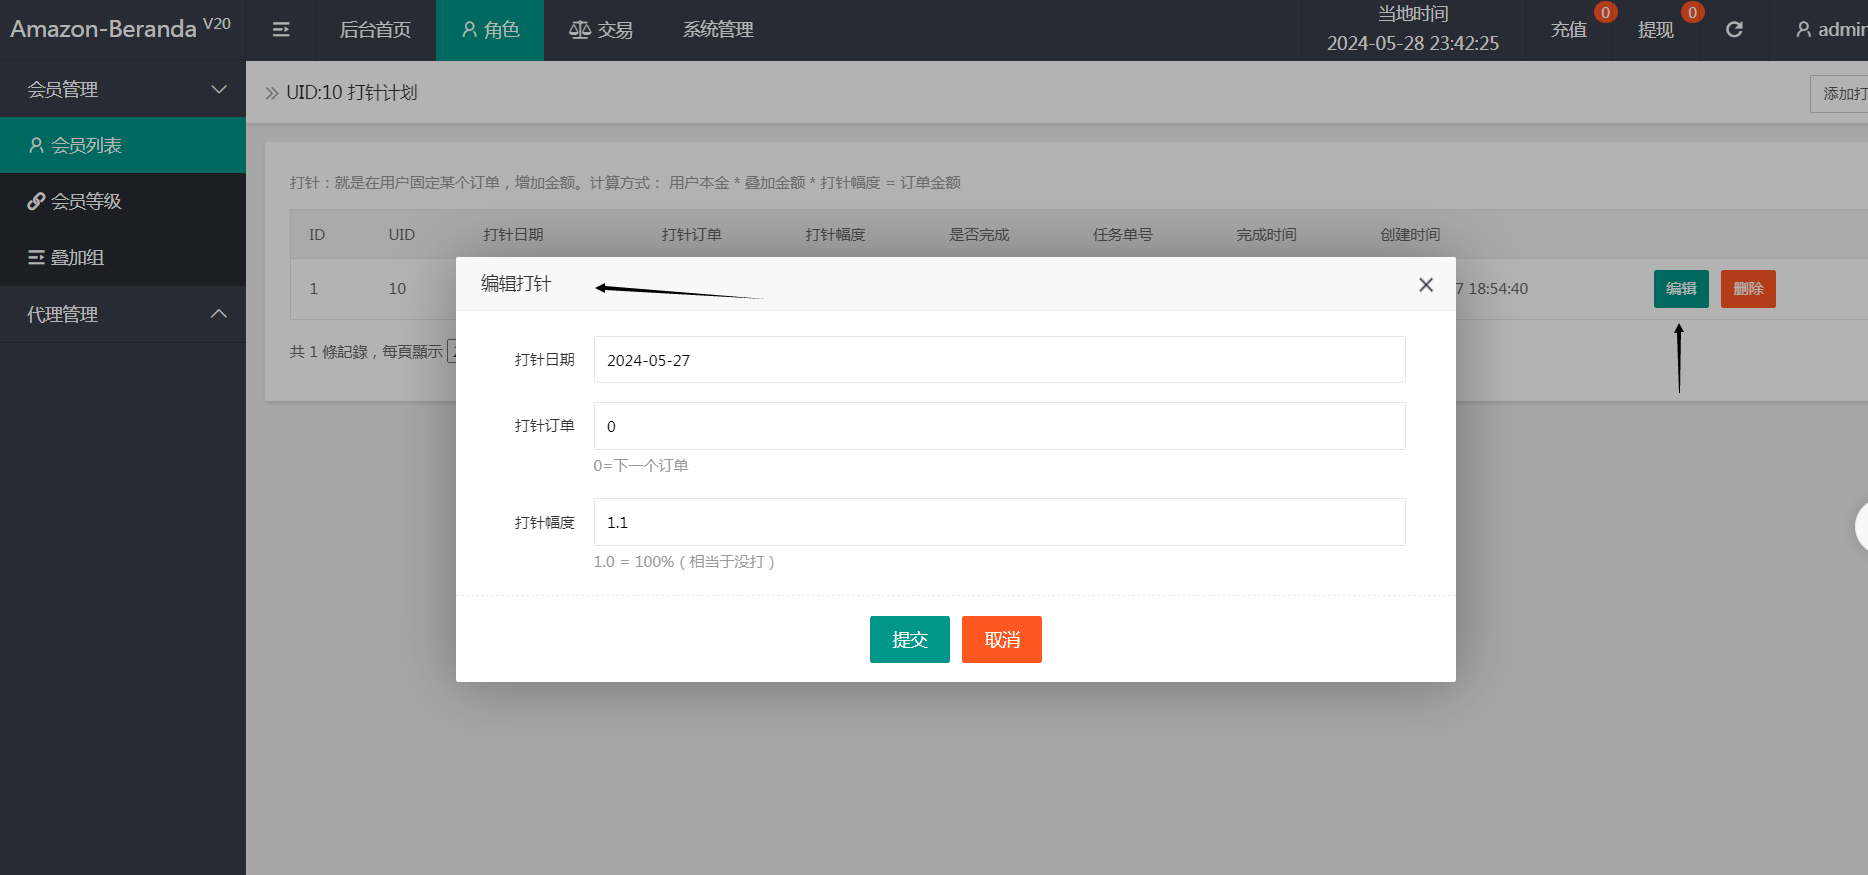
Task: Focus the 打针幅度 input field
Action: tap(999, 522)
